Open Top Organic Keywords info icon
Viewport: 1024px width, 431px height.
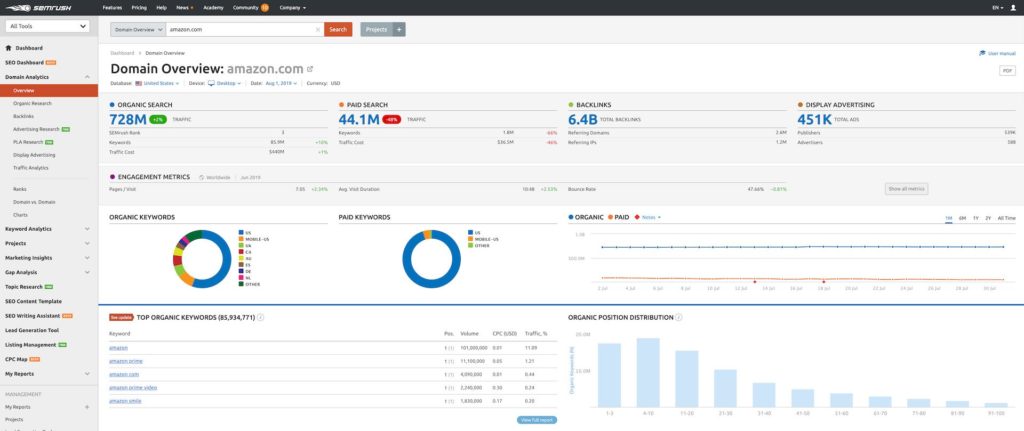(261, 317)
